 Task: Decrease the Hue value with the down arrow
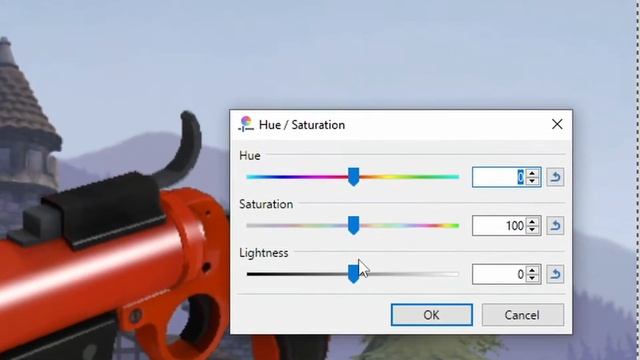532,181
